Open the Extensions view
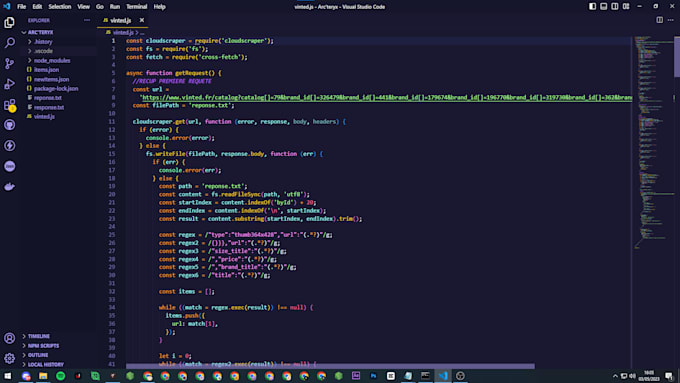Screen dimensions: 680x383 click(x=9, y=105)
